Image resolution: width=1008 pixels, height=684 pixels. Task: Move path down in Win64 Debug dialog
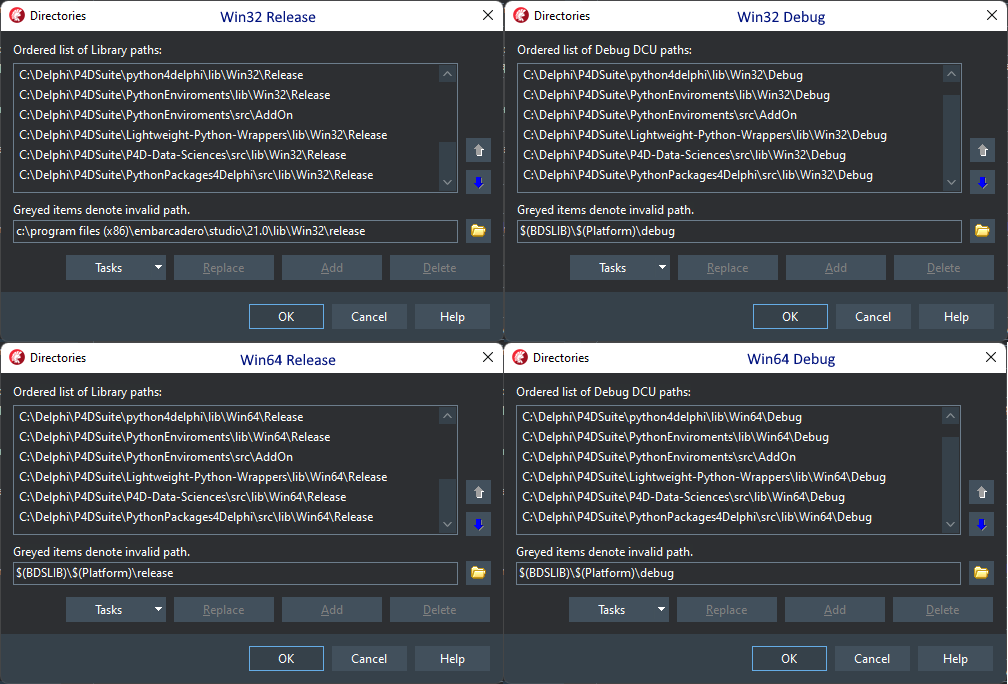click(x=981, y=525)
